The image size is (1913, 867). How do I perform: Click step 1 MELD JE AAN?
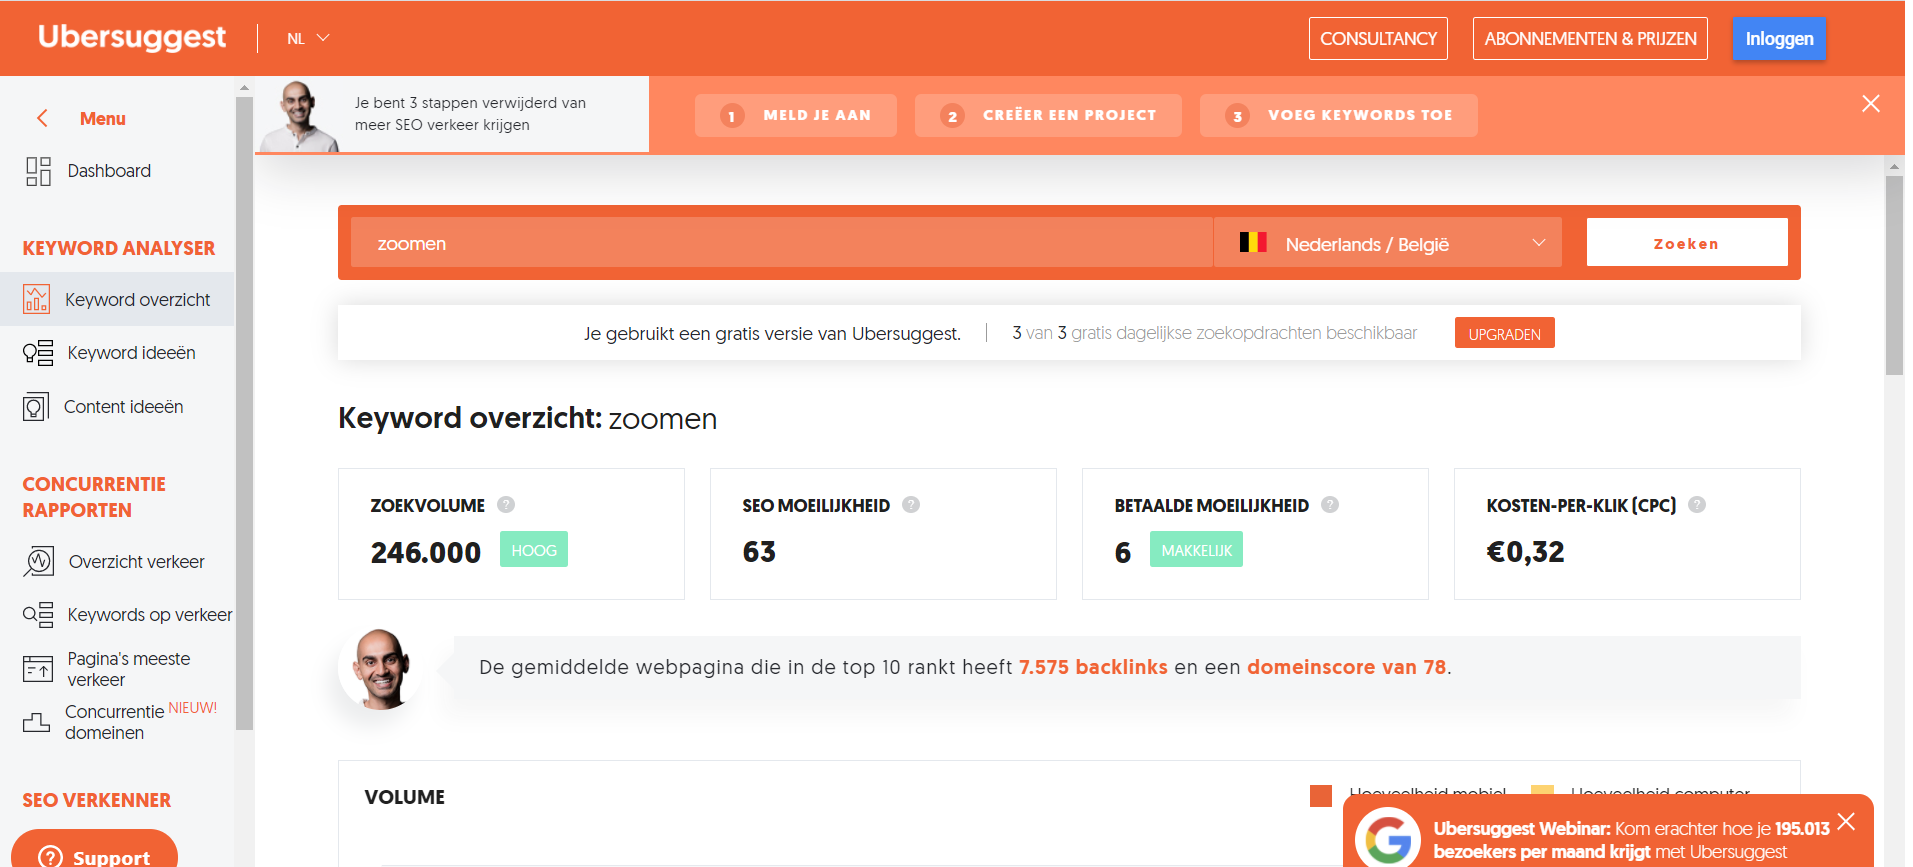point(796,115)
